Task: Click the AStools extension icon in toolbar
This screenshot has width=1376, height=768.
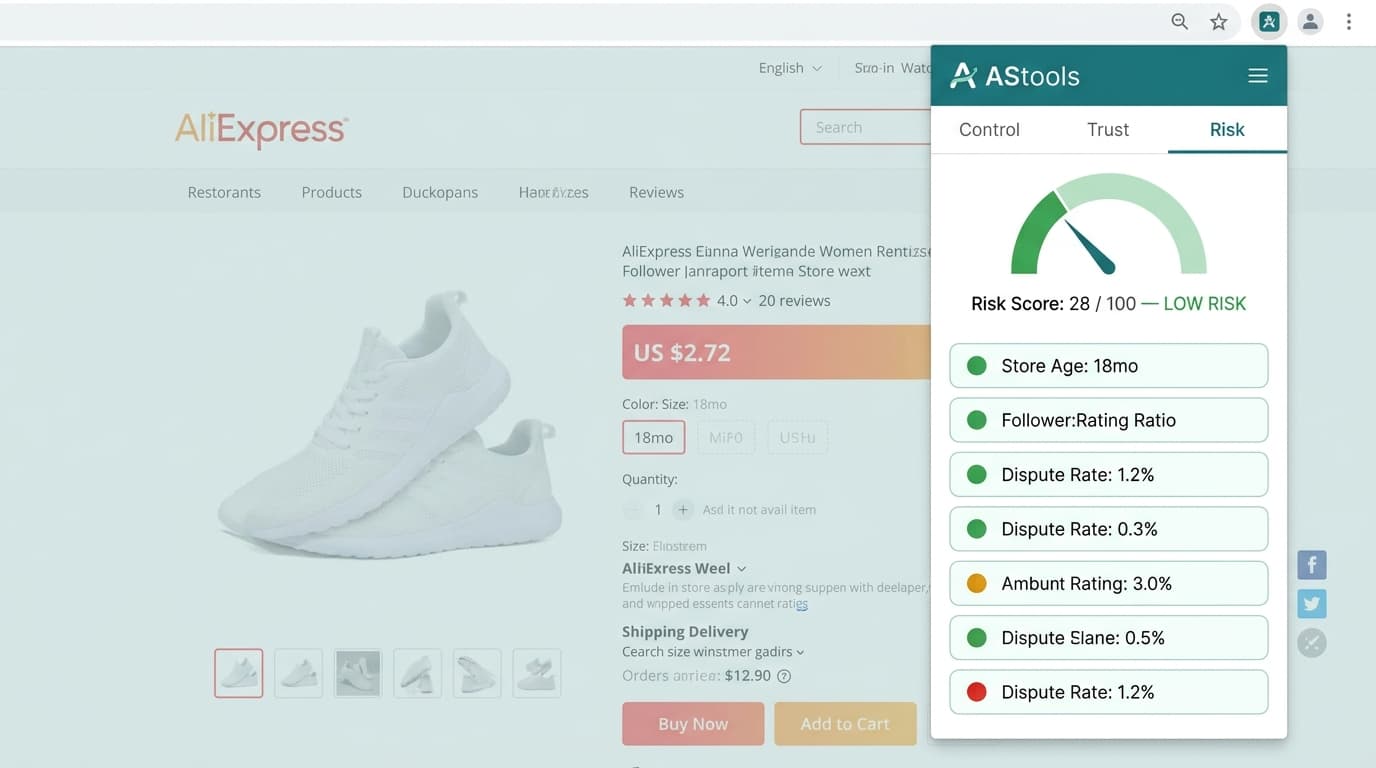Action: coord(1269,22)
